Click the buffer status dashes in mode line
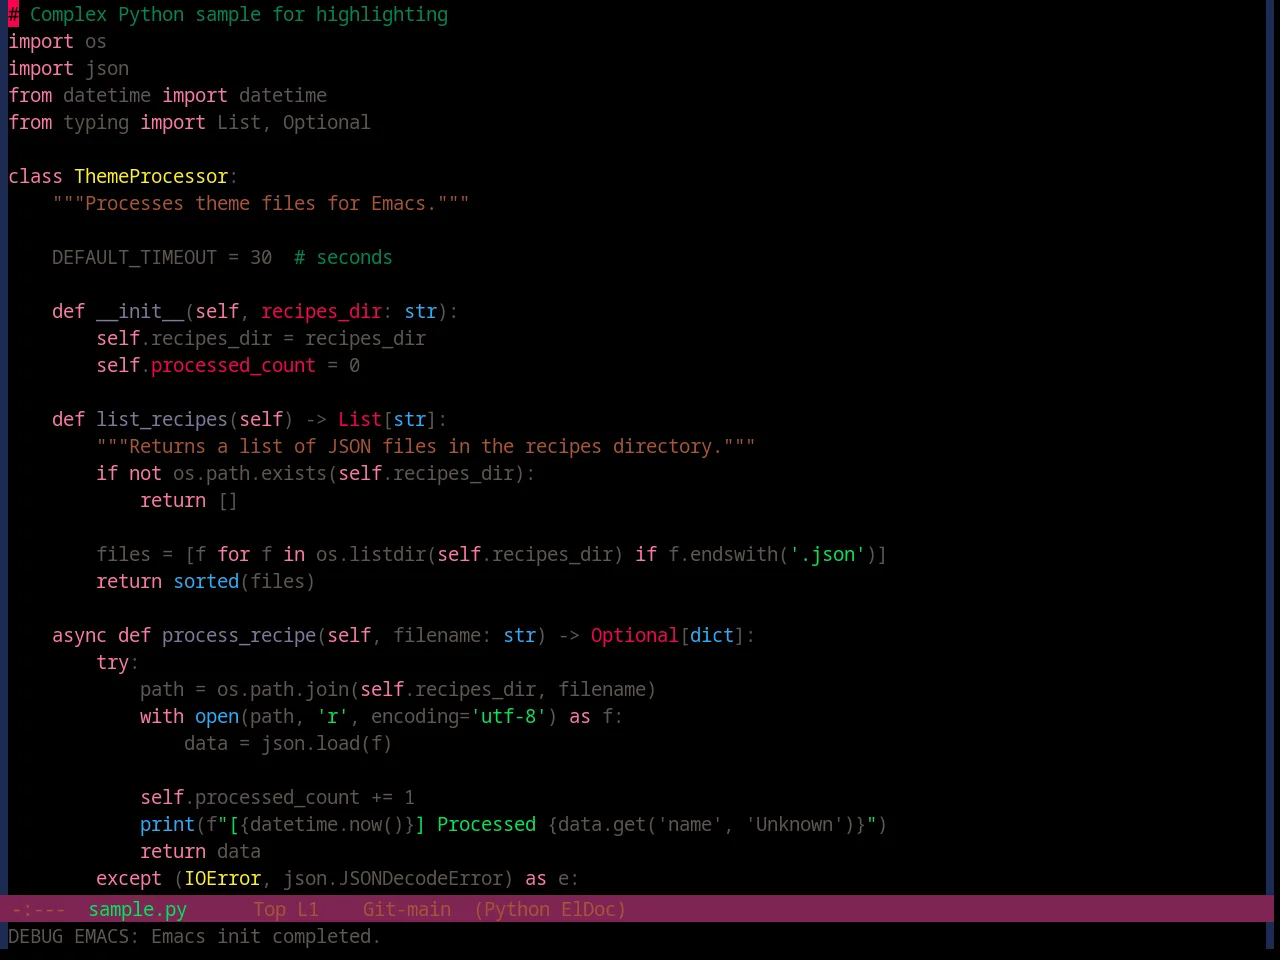The height and width of the screenshot is (960, 1280). tap(38, 909)
